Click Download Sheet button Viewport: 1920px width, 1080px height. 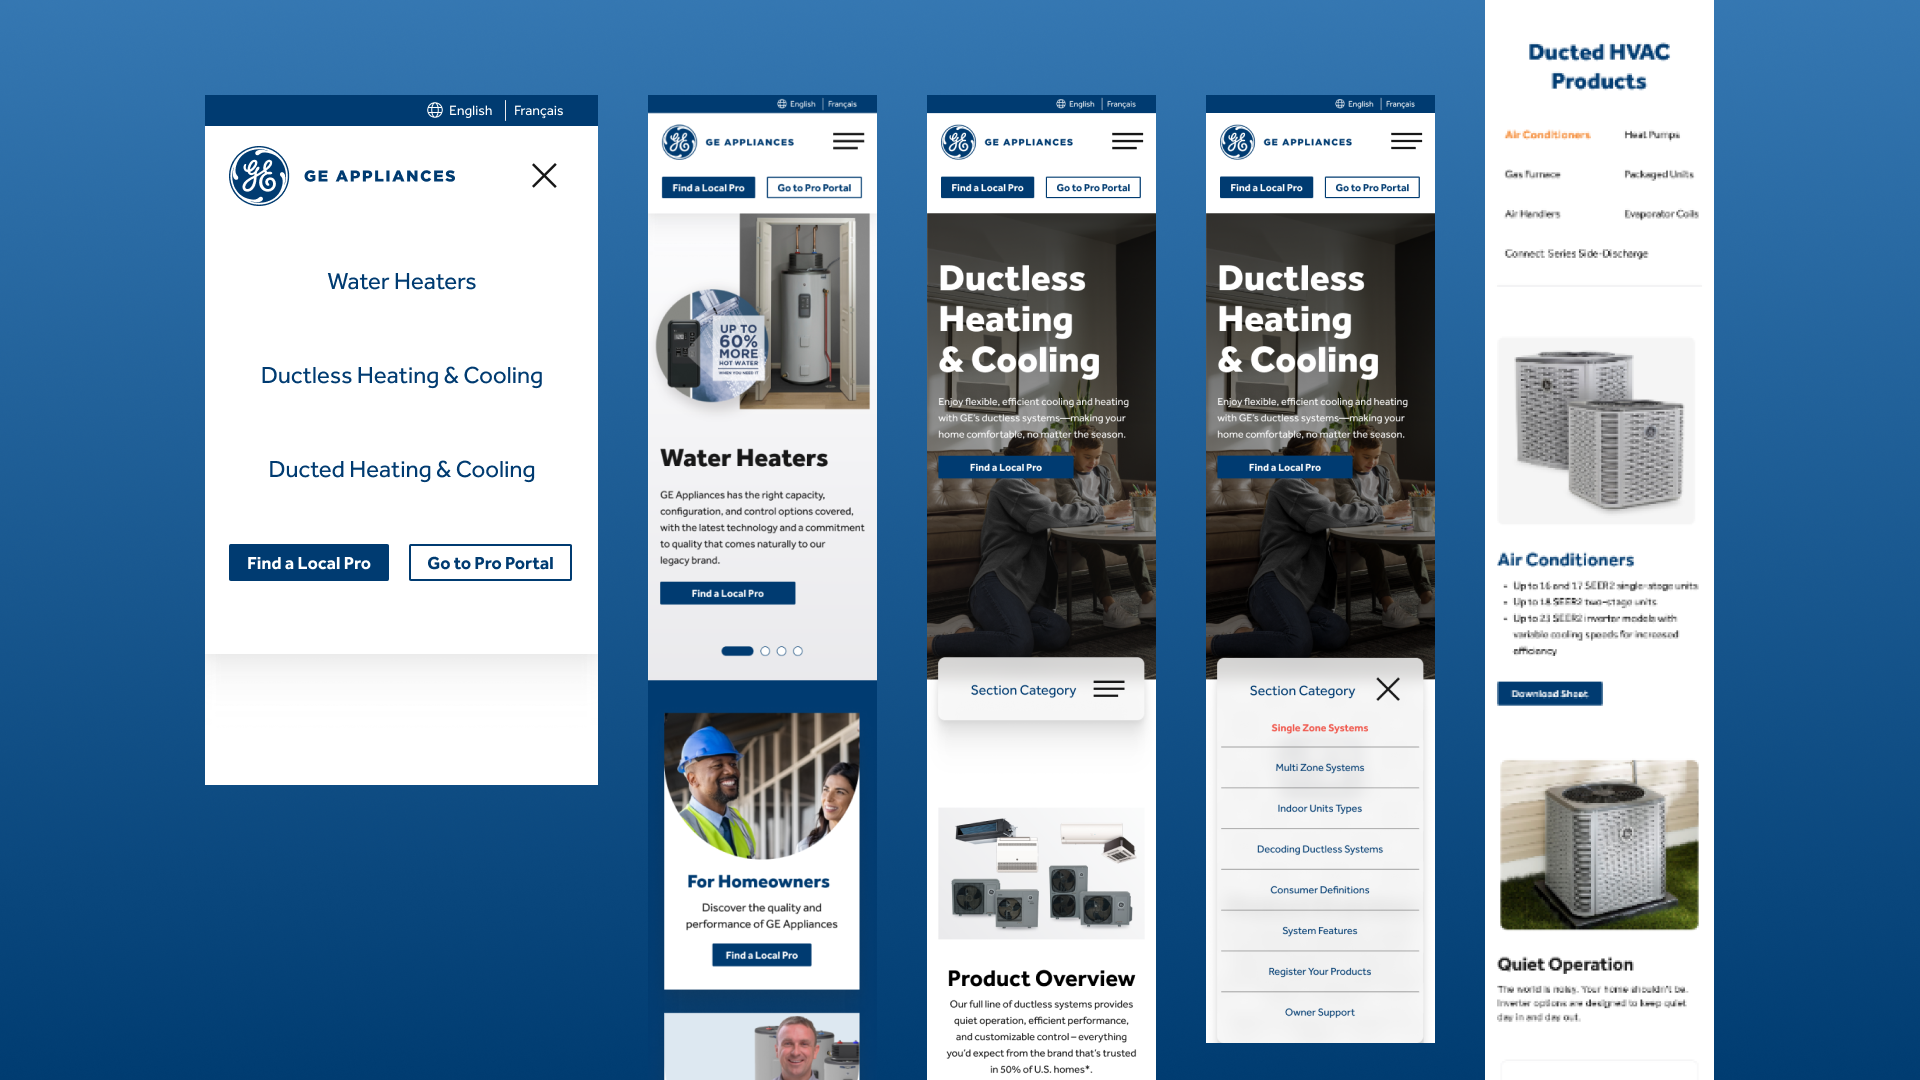point(1549,693)
